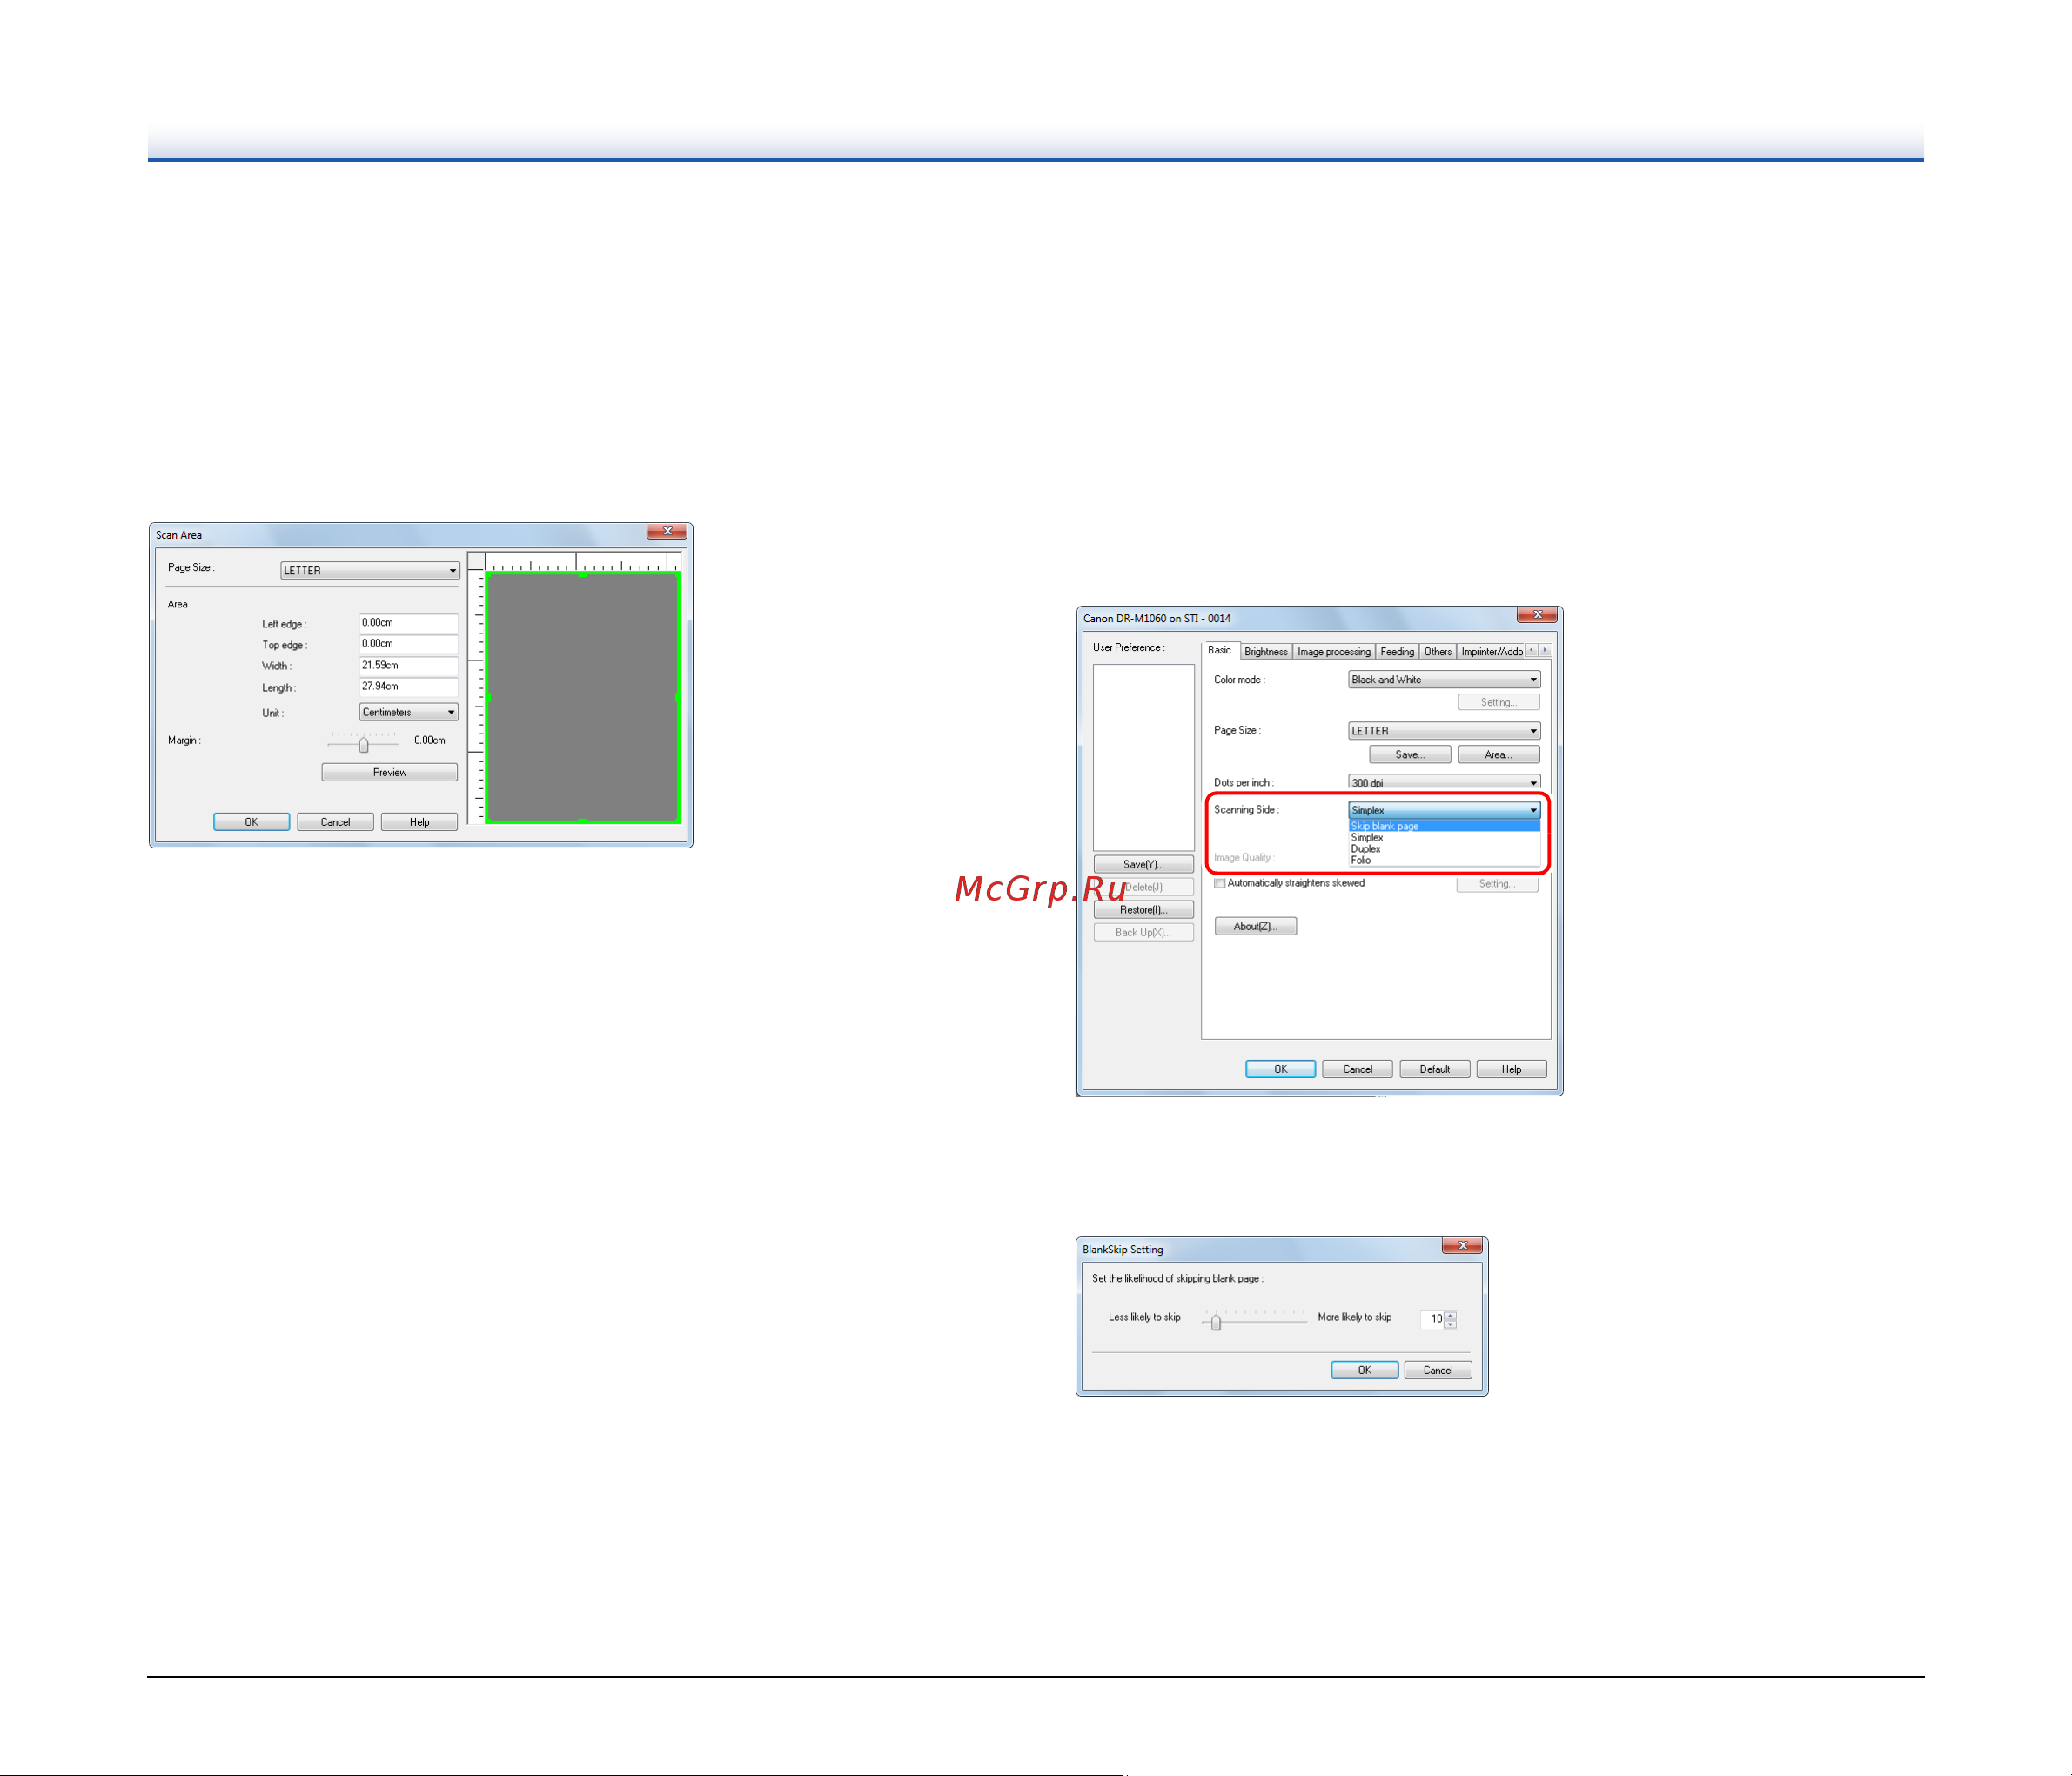Click the Save(Y)... preference button
Viewport: 2072px width, 1776px height.
(1143, 864)
